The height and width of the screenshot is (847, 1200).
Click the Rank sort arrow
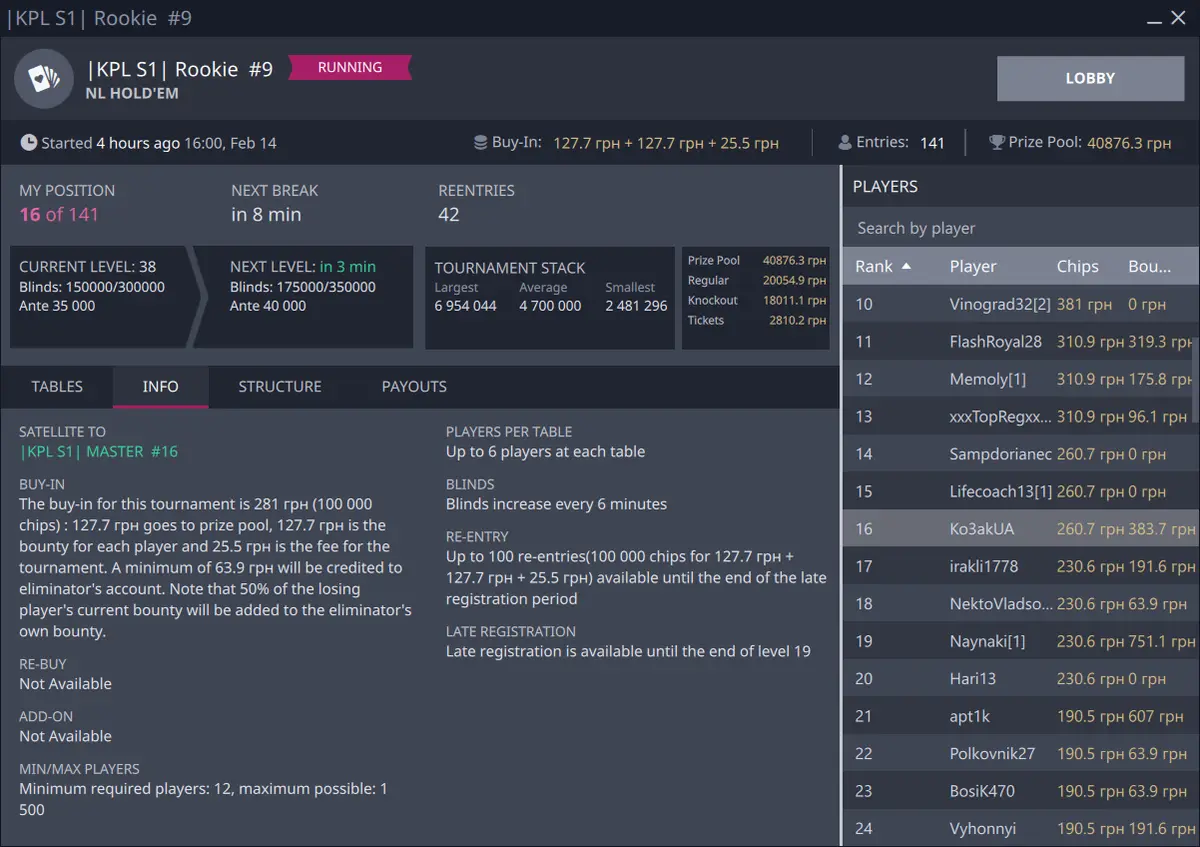(907, 266)
